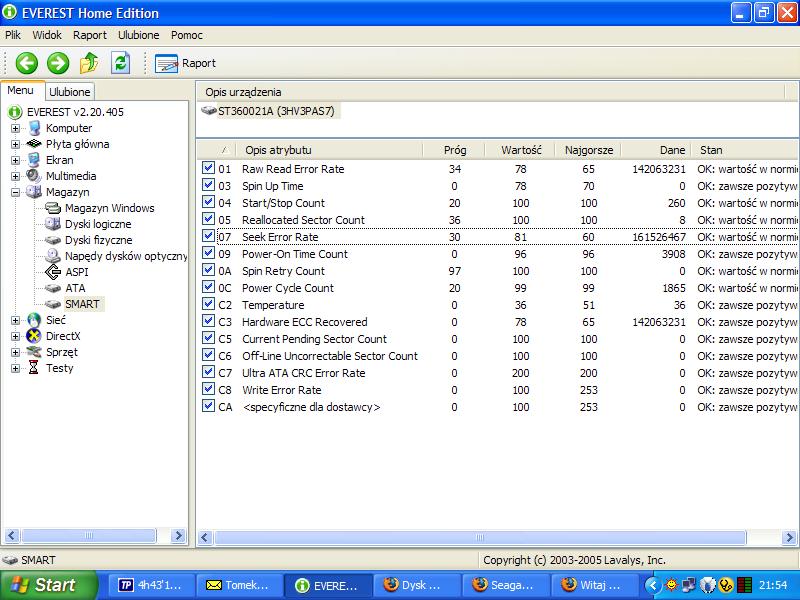This screenshot has height=600, width=800.
Task: Refresh the page with the Refresh icon
Action: [120, 63]
